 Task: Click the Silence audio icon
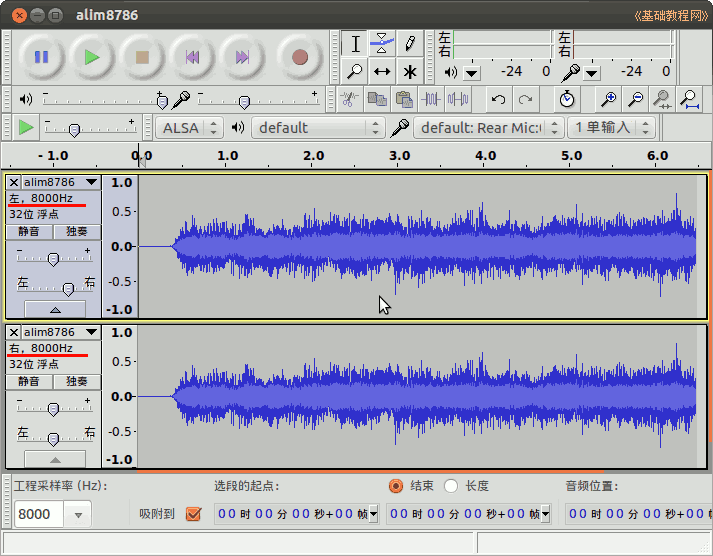pyautogui.click(x=458, y=99)
